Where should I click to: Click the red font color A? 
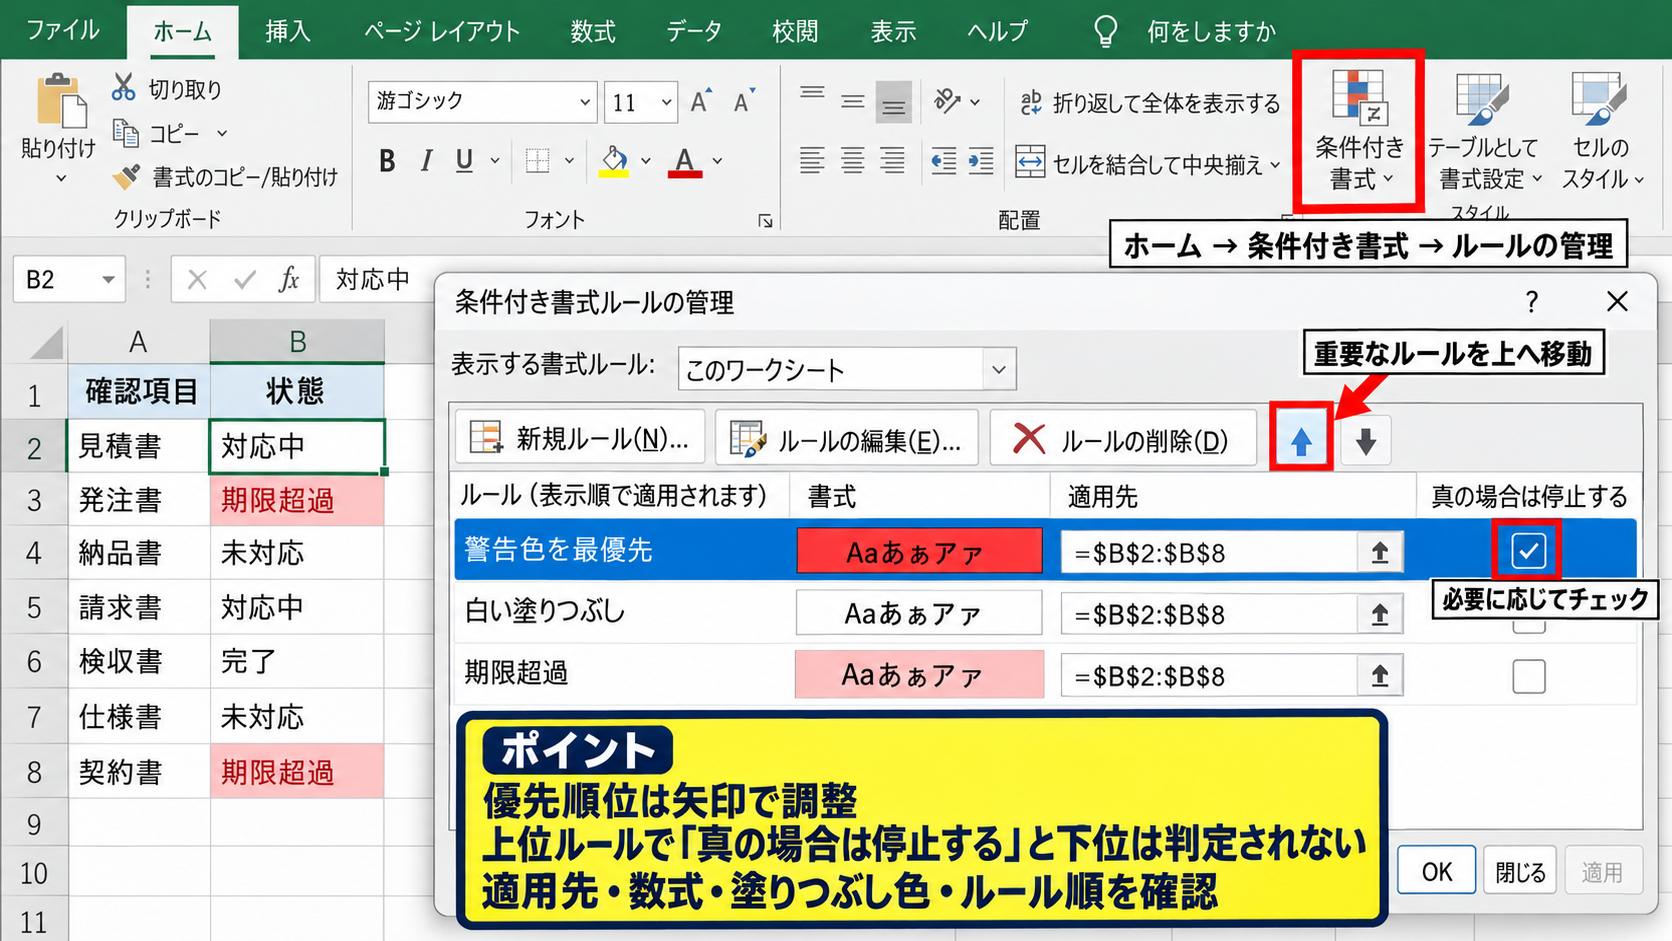click(x=685, y=161)
